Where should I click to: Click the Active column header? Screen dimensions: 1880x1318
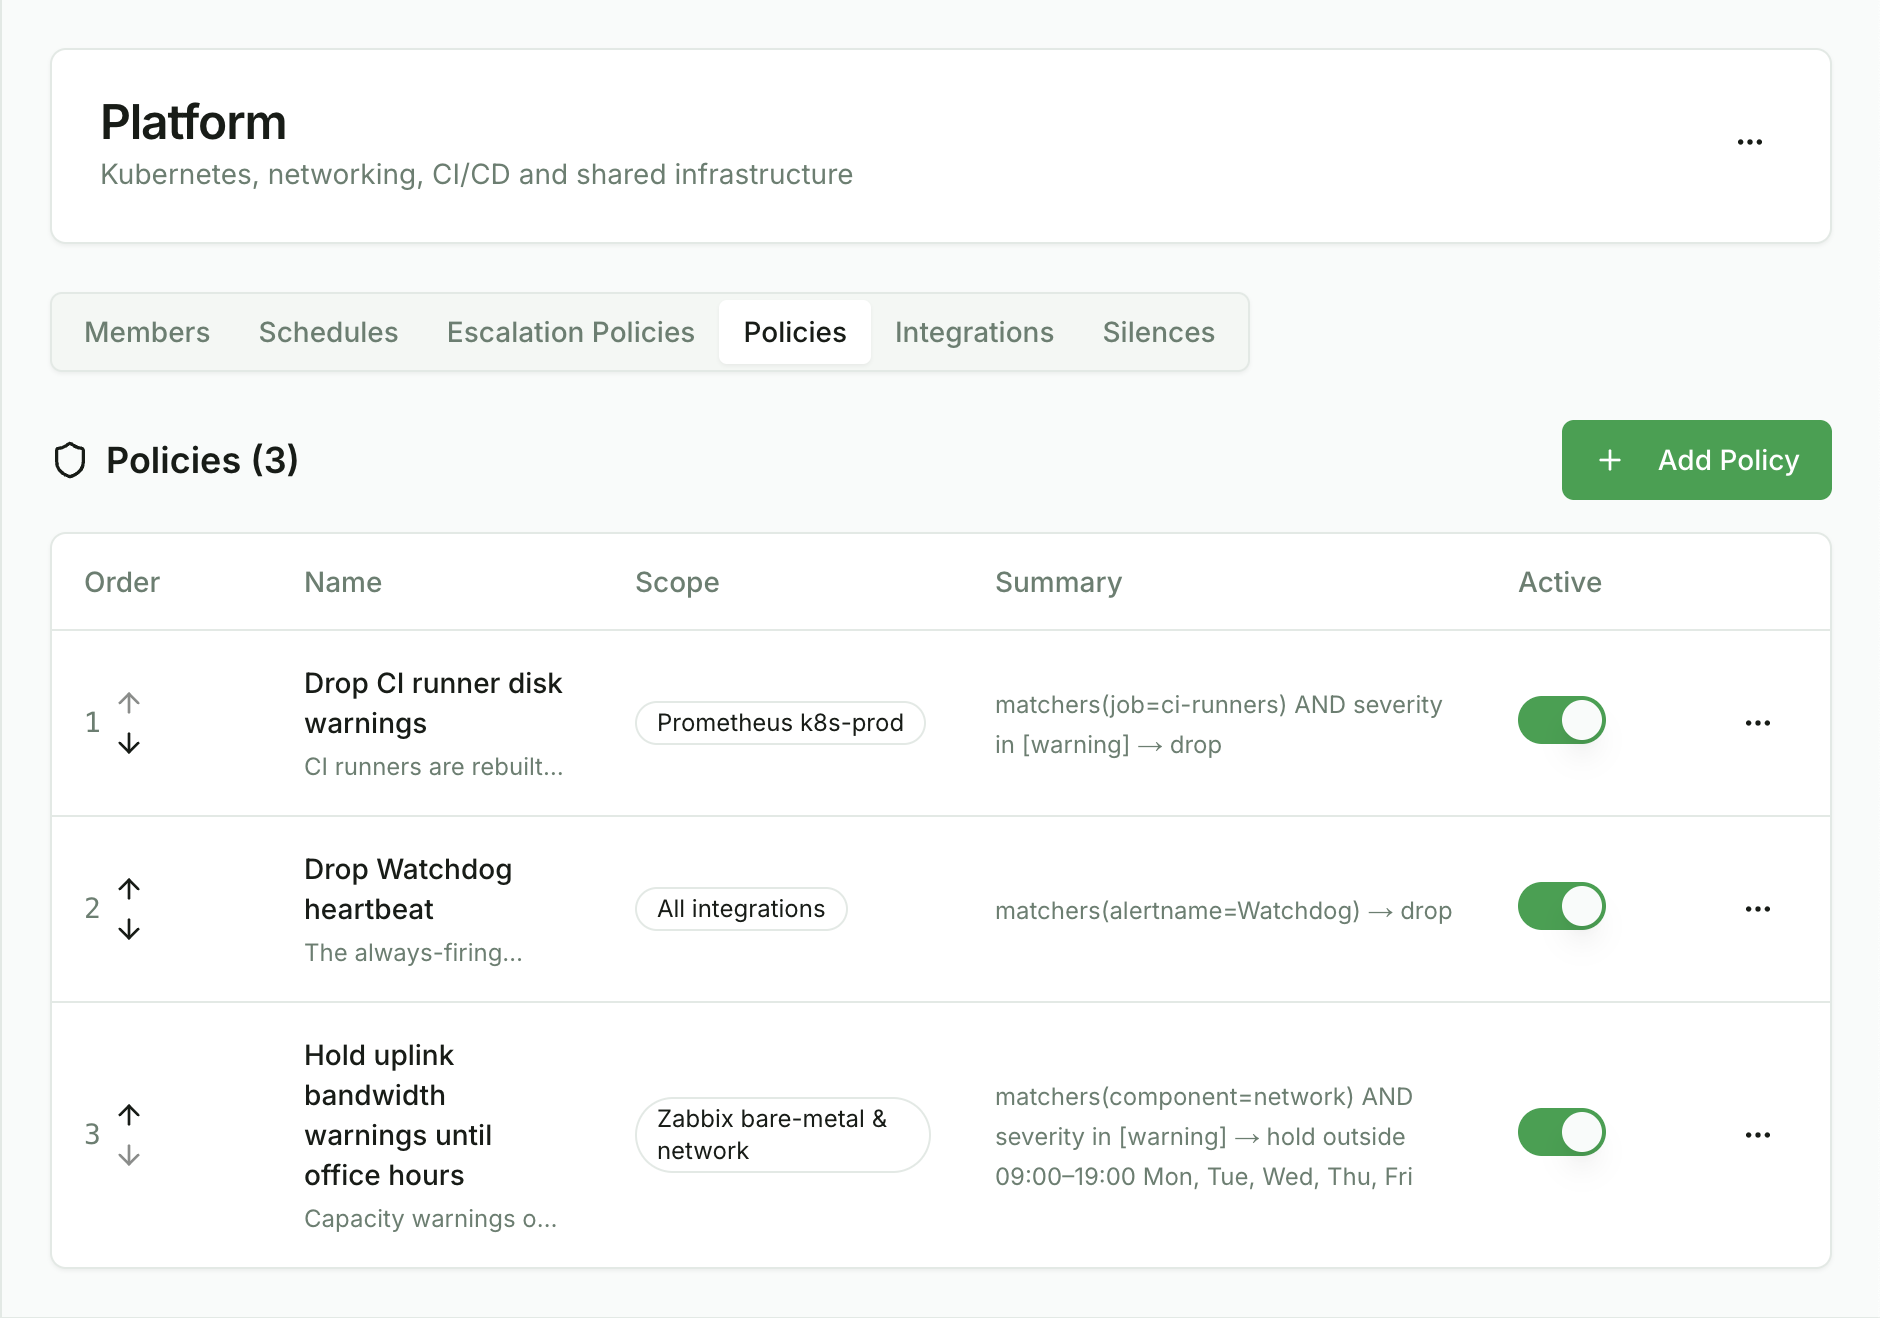[1560, 582]
